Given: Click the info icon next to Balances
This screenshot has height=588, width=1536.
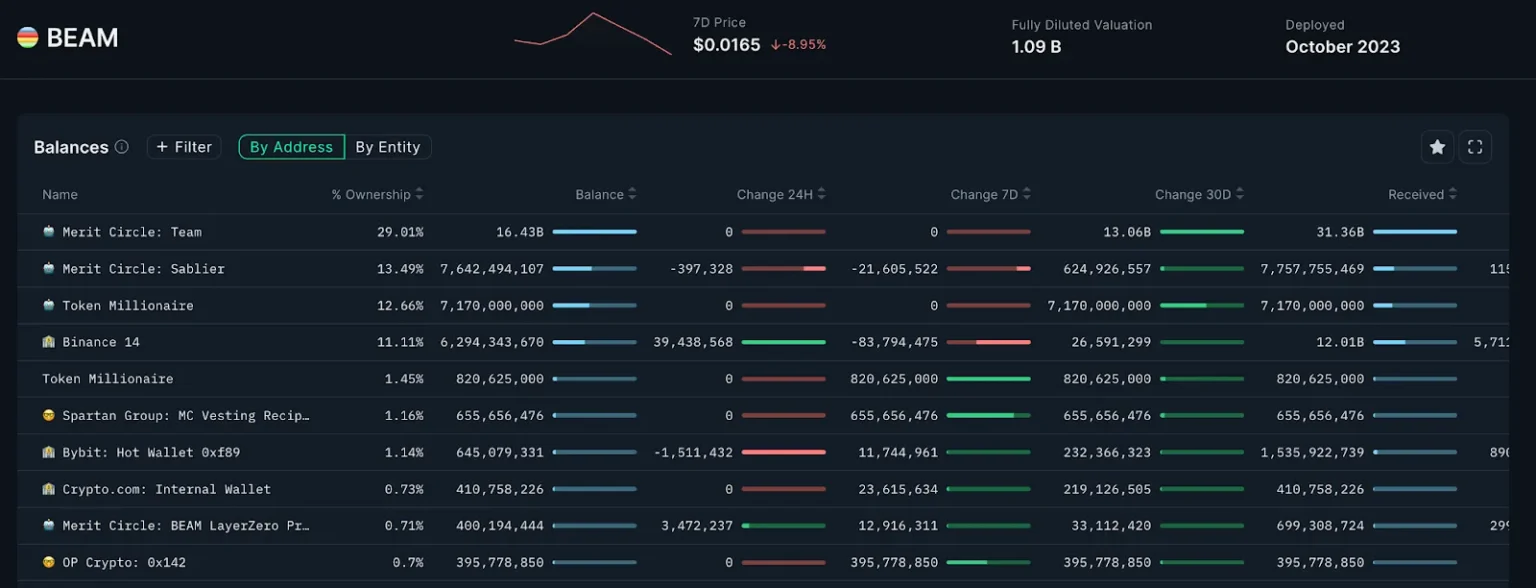Looking at the screenshot, I should pos(121,147).
